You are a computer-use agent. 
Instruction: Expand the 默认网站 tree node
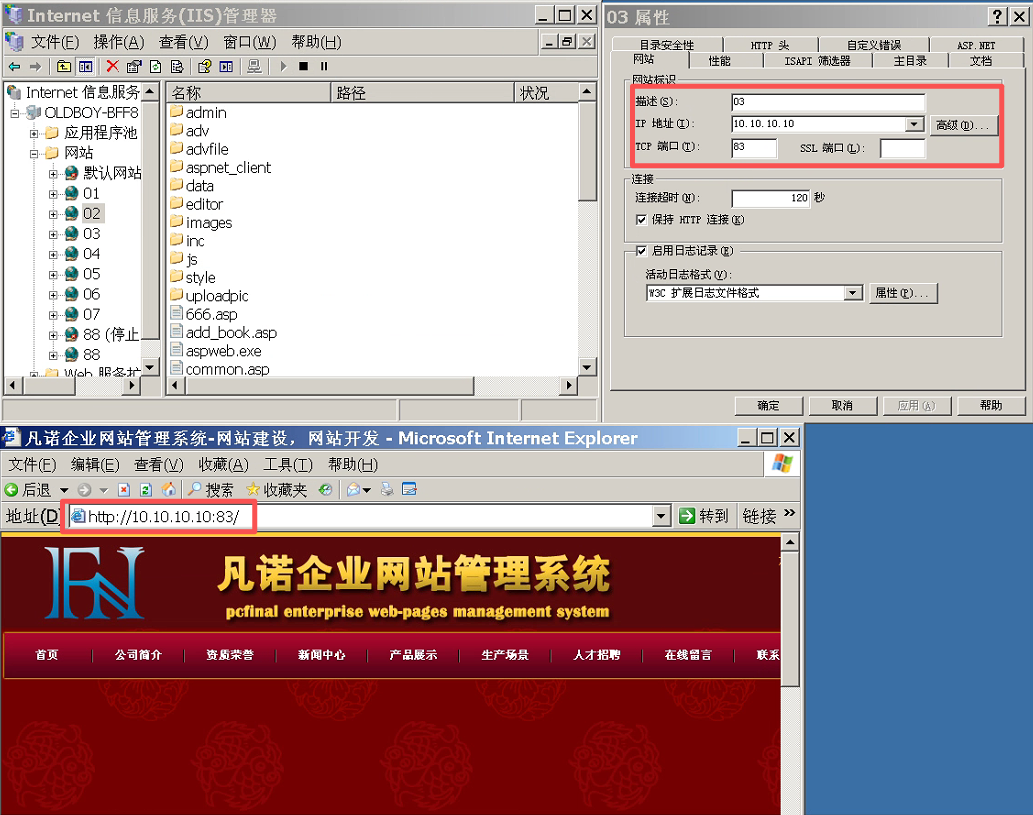[53, 174]
